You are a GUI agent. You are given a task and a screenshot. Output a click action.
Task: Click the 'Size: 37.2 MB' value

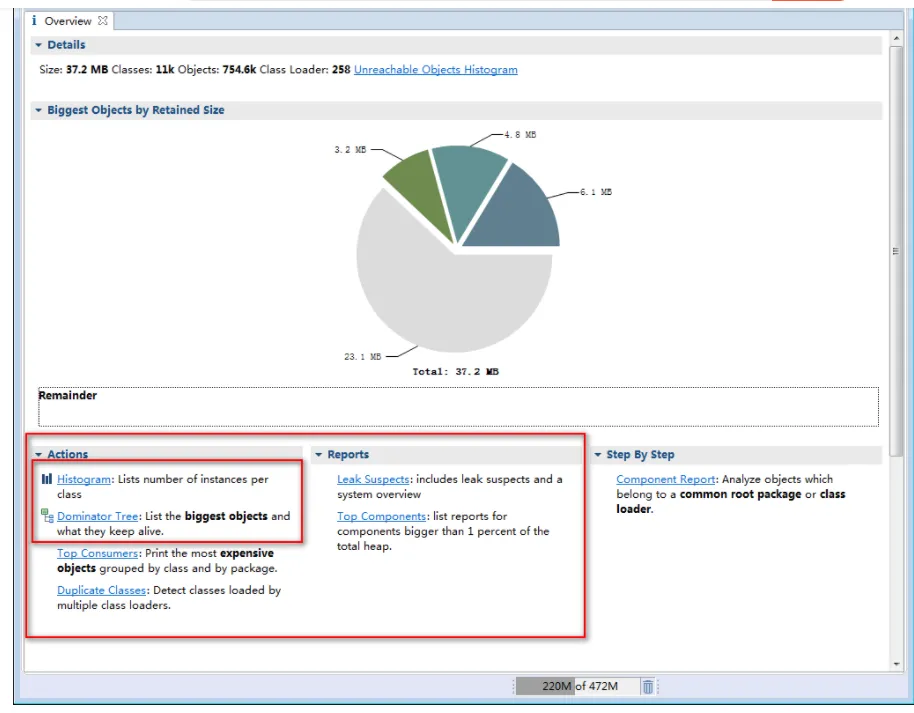tap(73, 69)
